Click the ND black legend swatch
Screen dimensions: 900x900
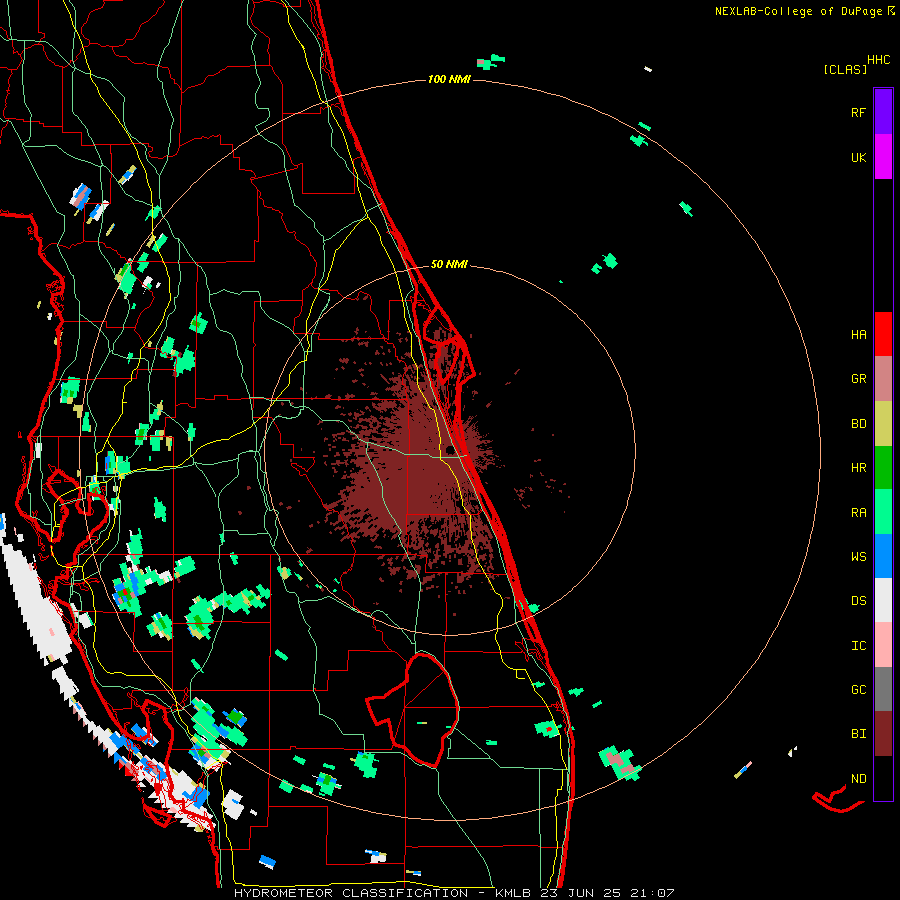(883, 778)
